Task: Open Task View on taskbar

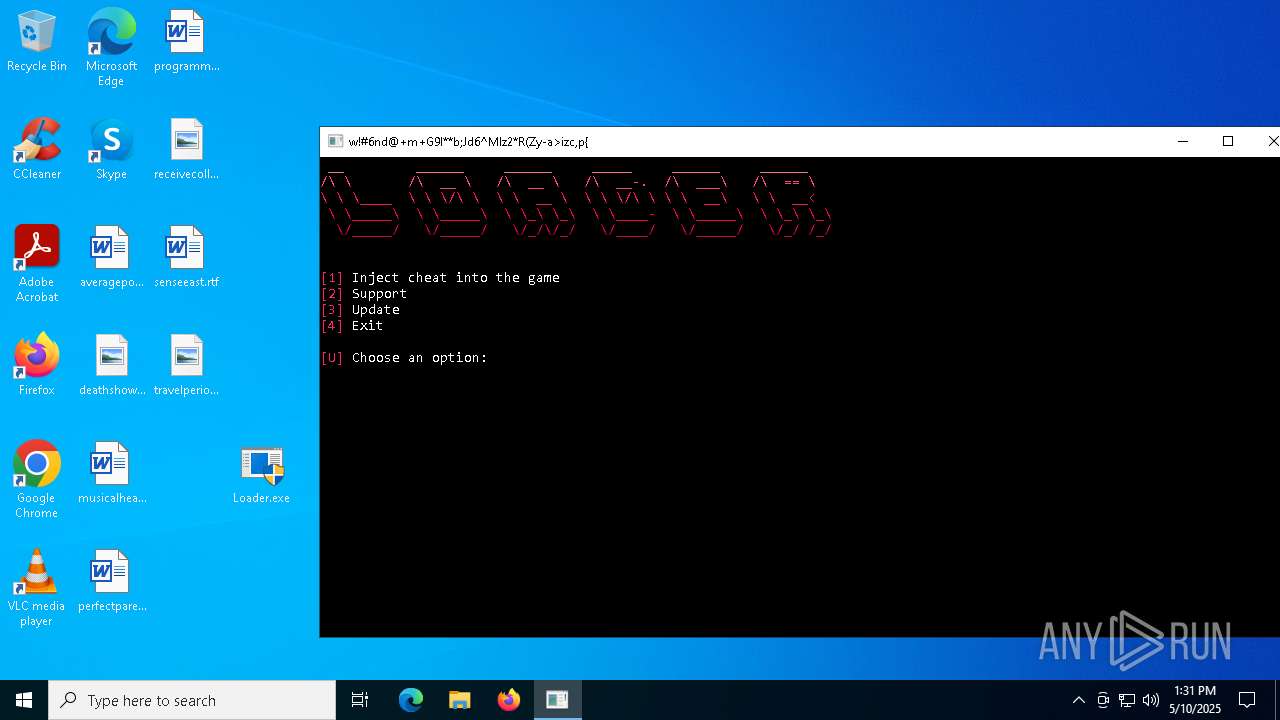Action: [x=360, y=700]
